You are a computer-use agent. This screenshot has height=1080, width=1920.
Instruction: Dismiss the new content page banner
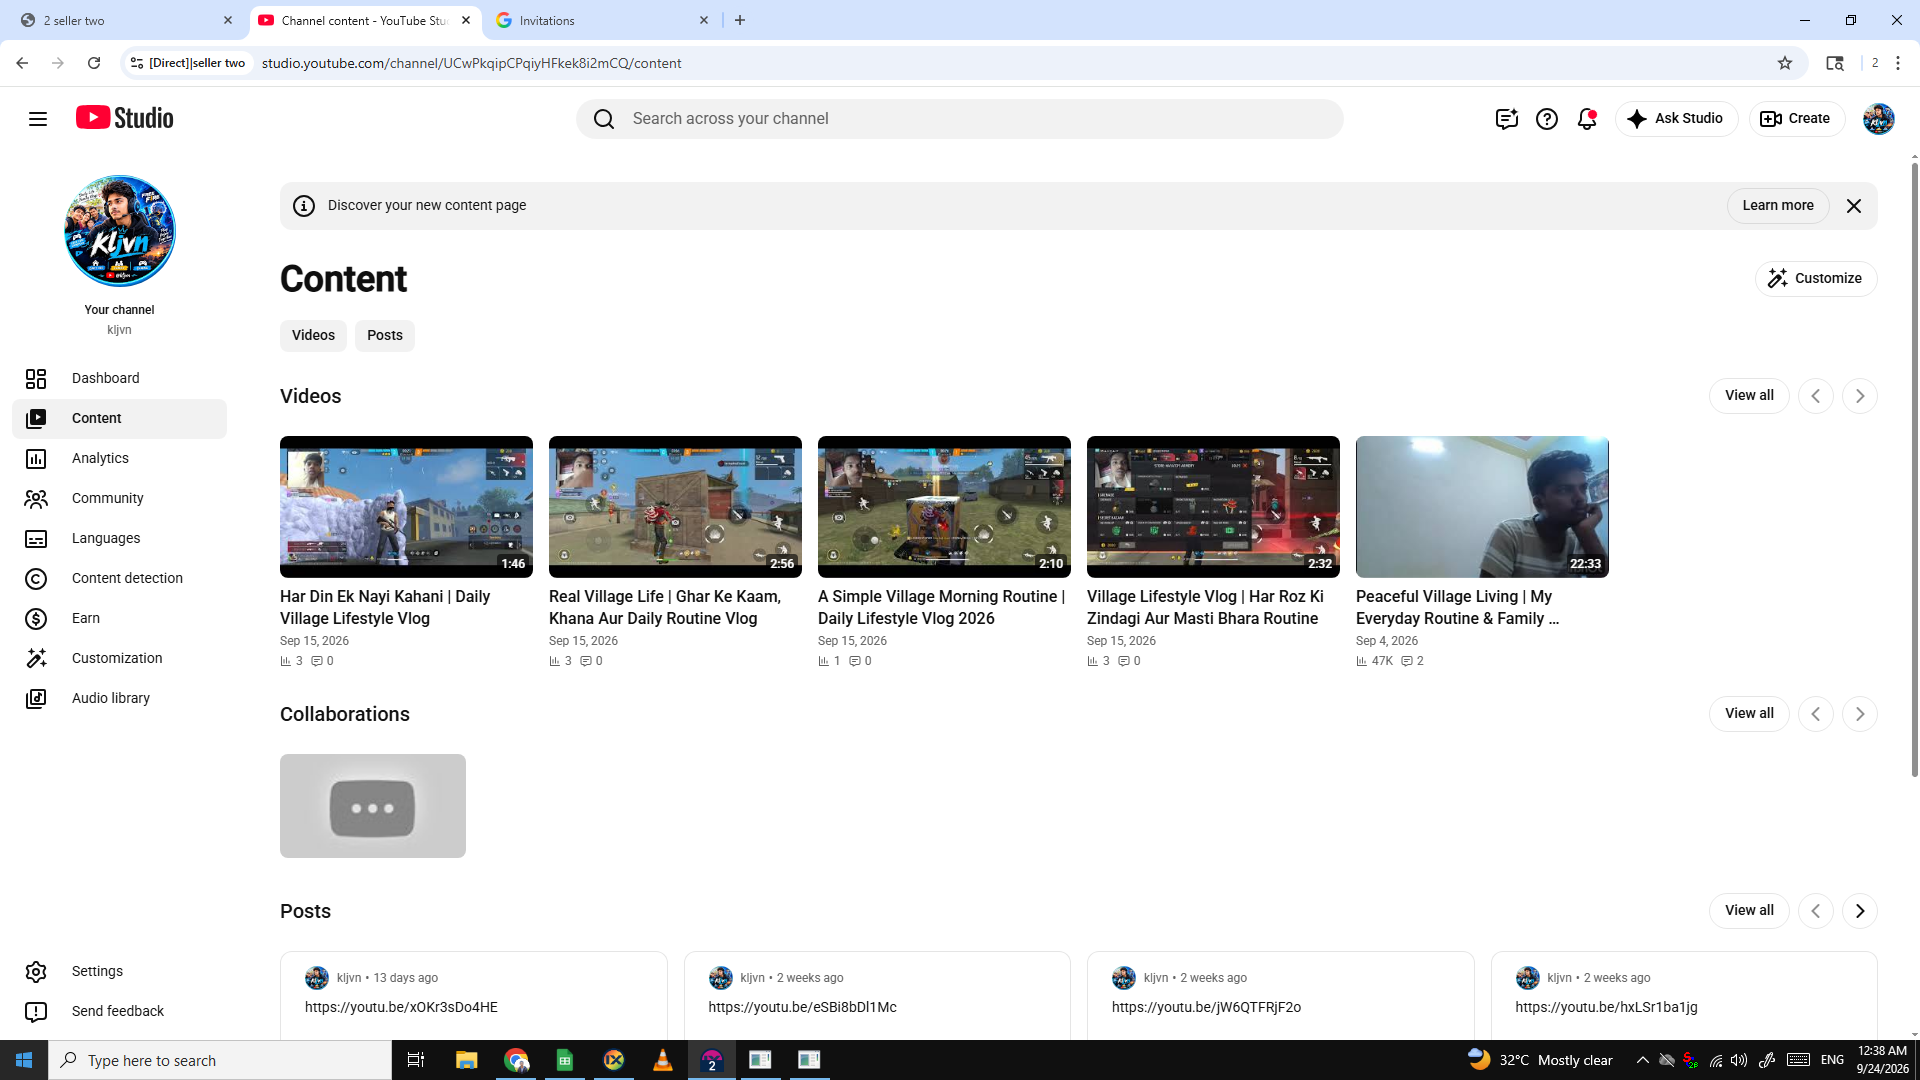(x=1854, y=206)
